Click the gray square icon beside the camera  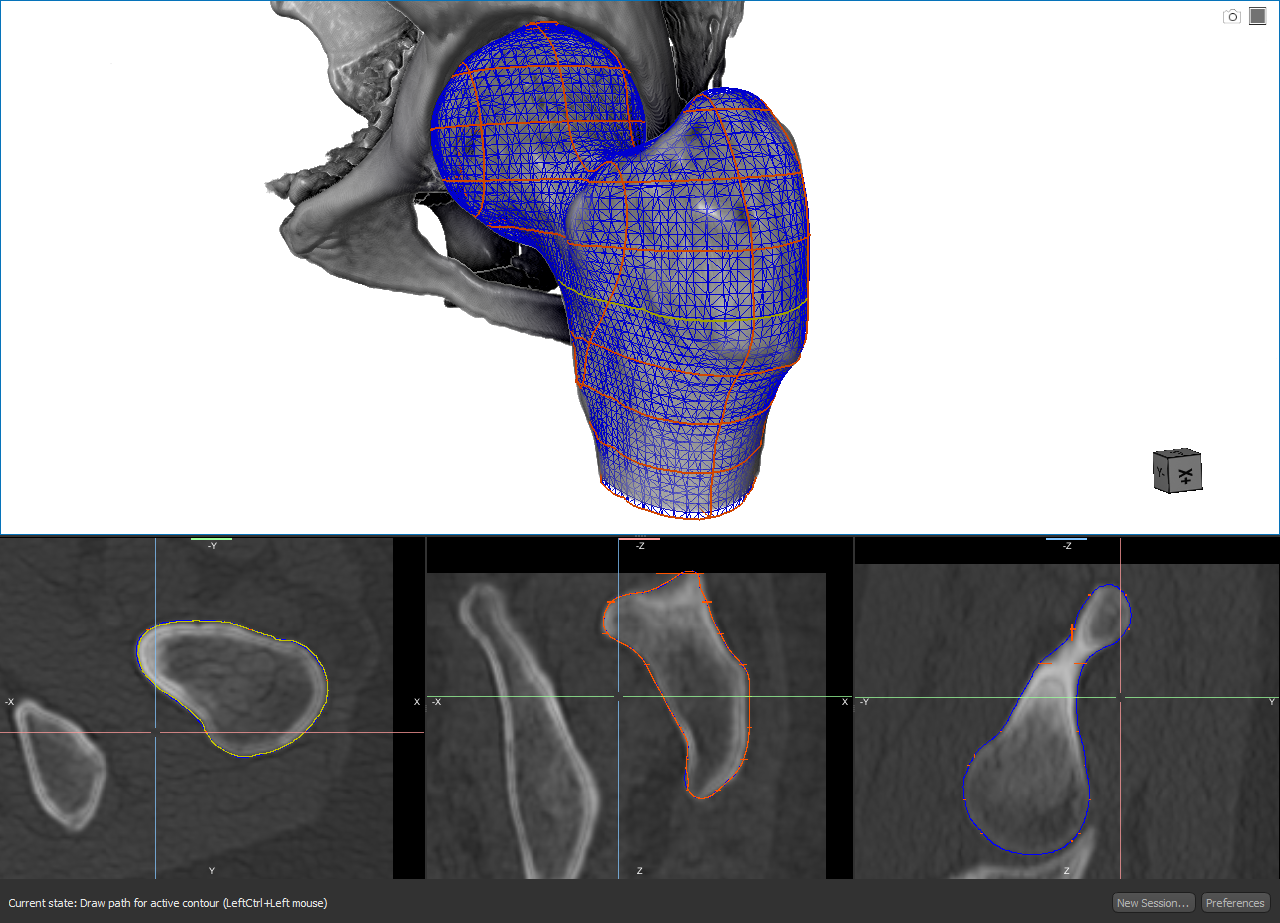point(1257,15)
